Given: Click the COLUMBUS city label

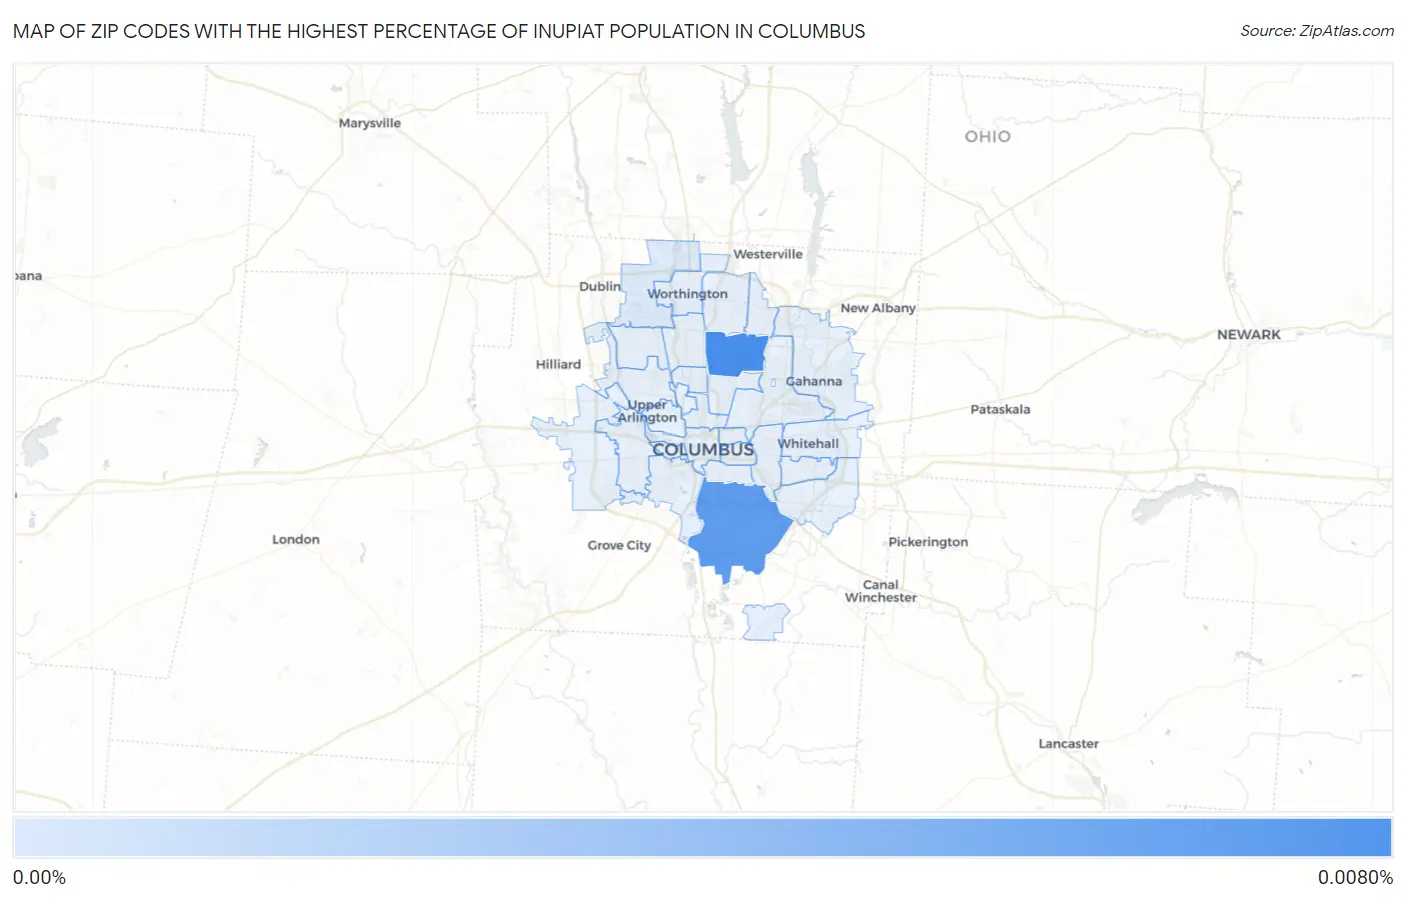Looking at the screenshot, I should tap(703, 450).
